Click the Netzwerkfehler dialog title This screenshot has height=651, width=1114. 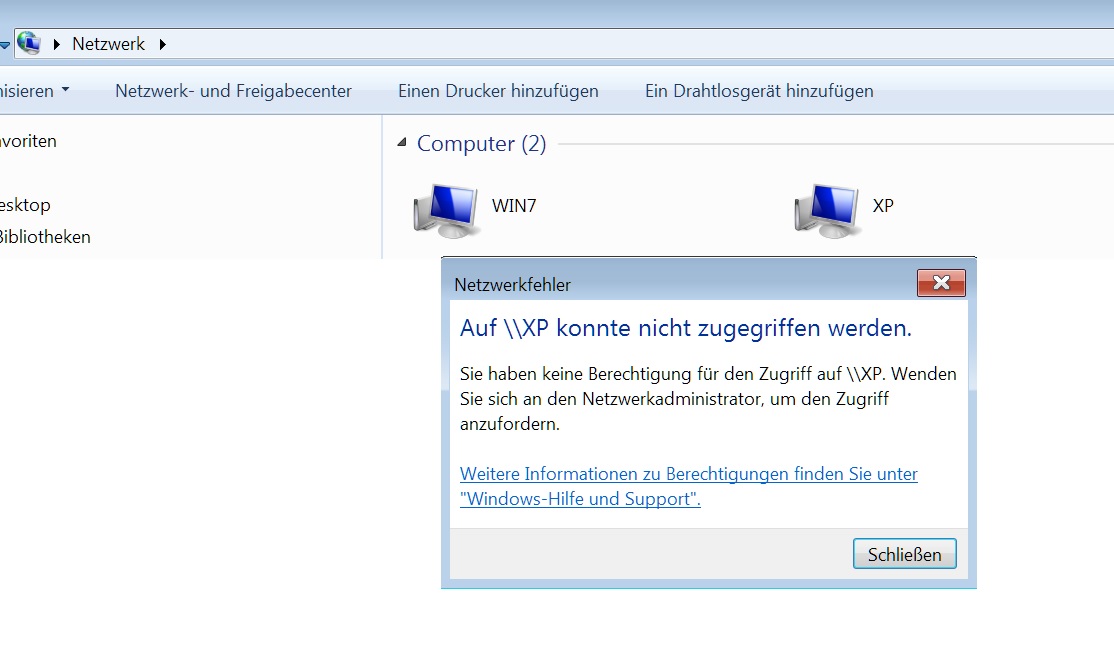click(x=512, y=284)
